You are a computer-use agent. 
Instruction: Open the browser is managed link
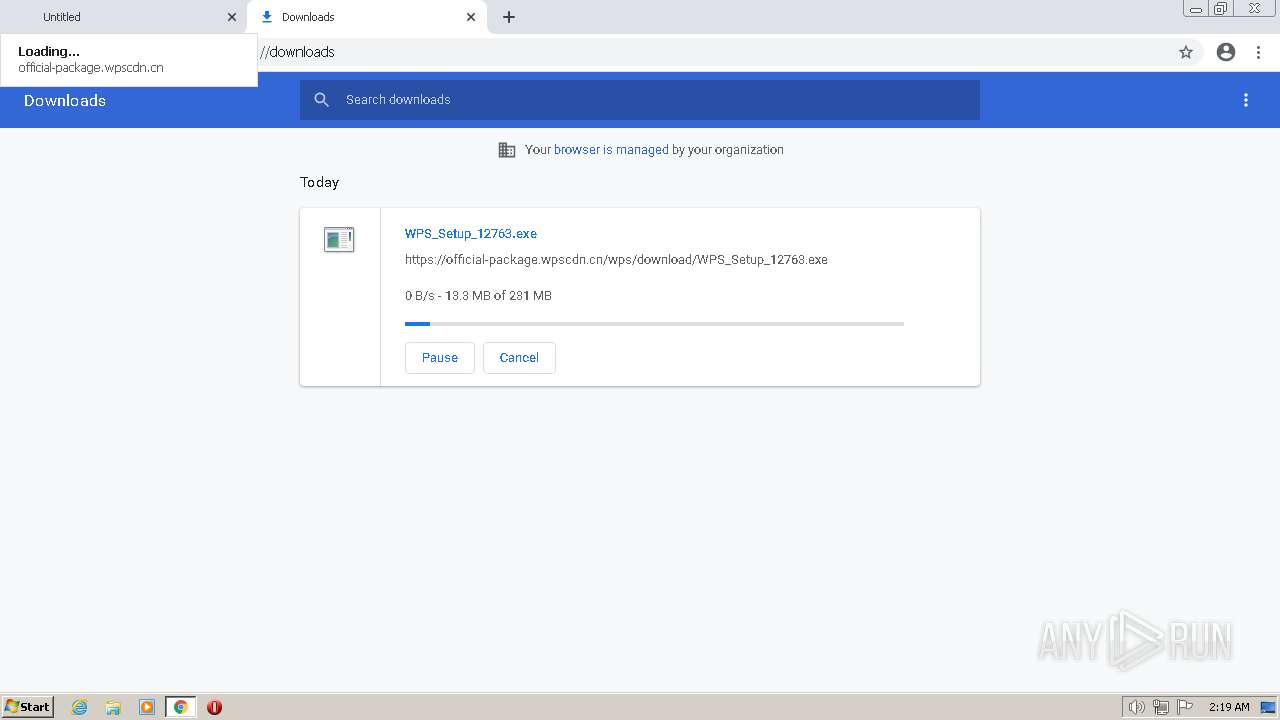tap(611, 150)
